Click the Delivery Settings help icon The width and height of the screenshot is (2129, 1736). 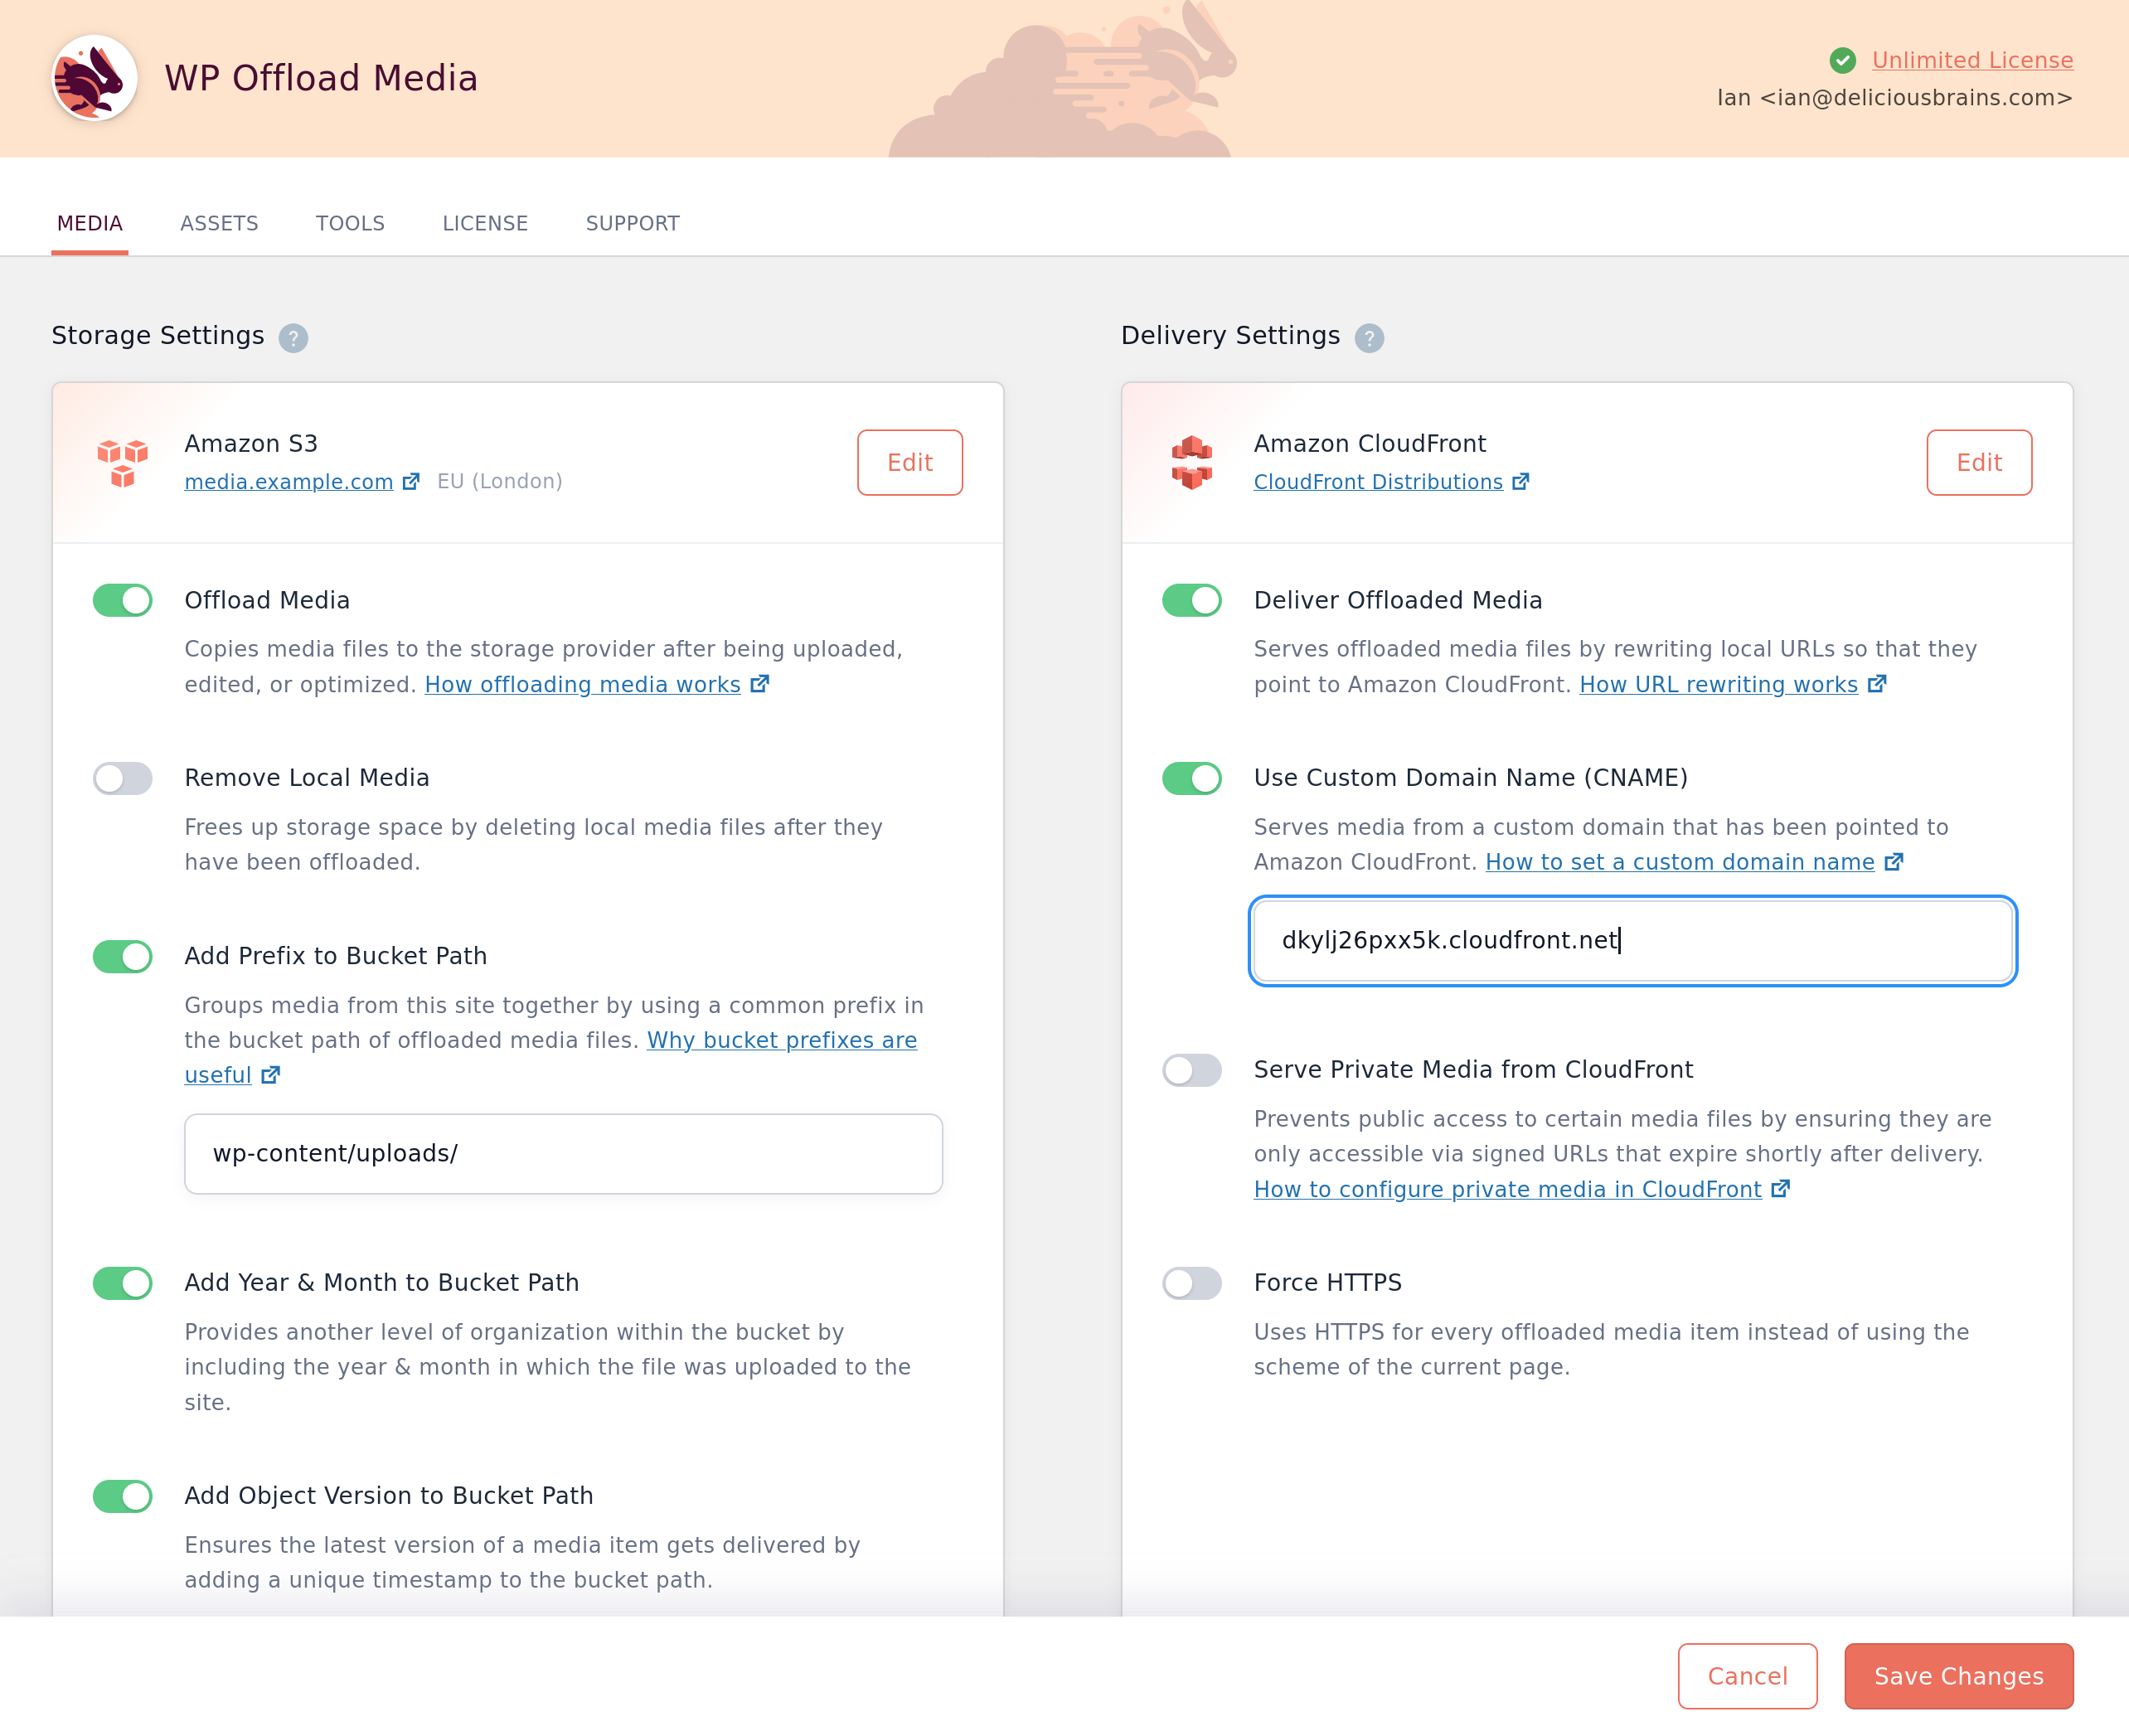click(1369, 338)
